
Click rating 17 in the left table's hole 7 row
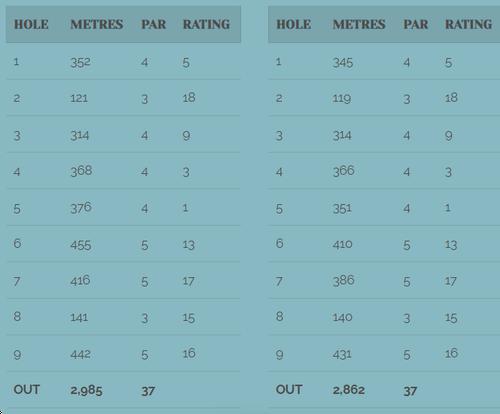click(189, 282)
